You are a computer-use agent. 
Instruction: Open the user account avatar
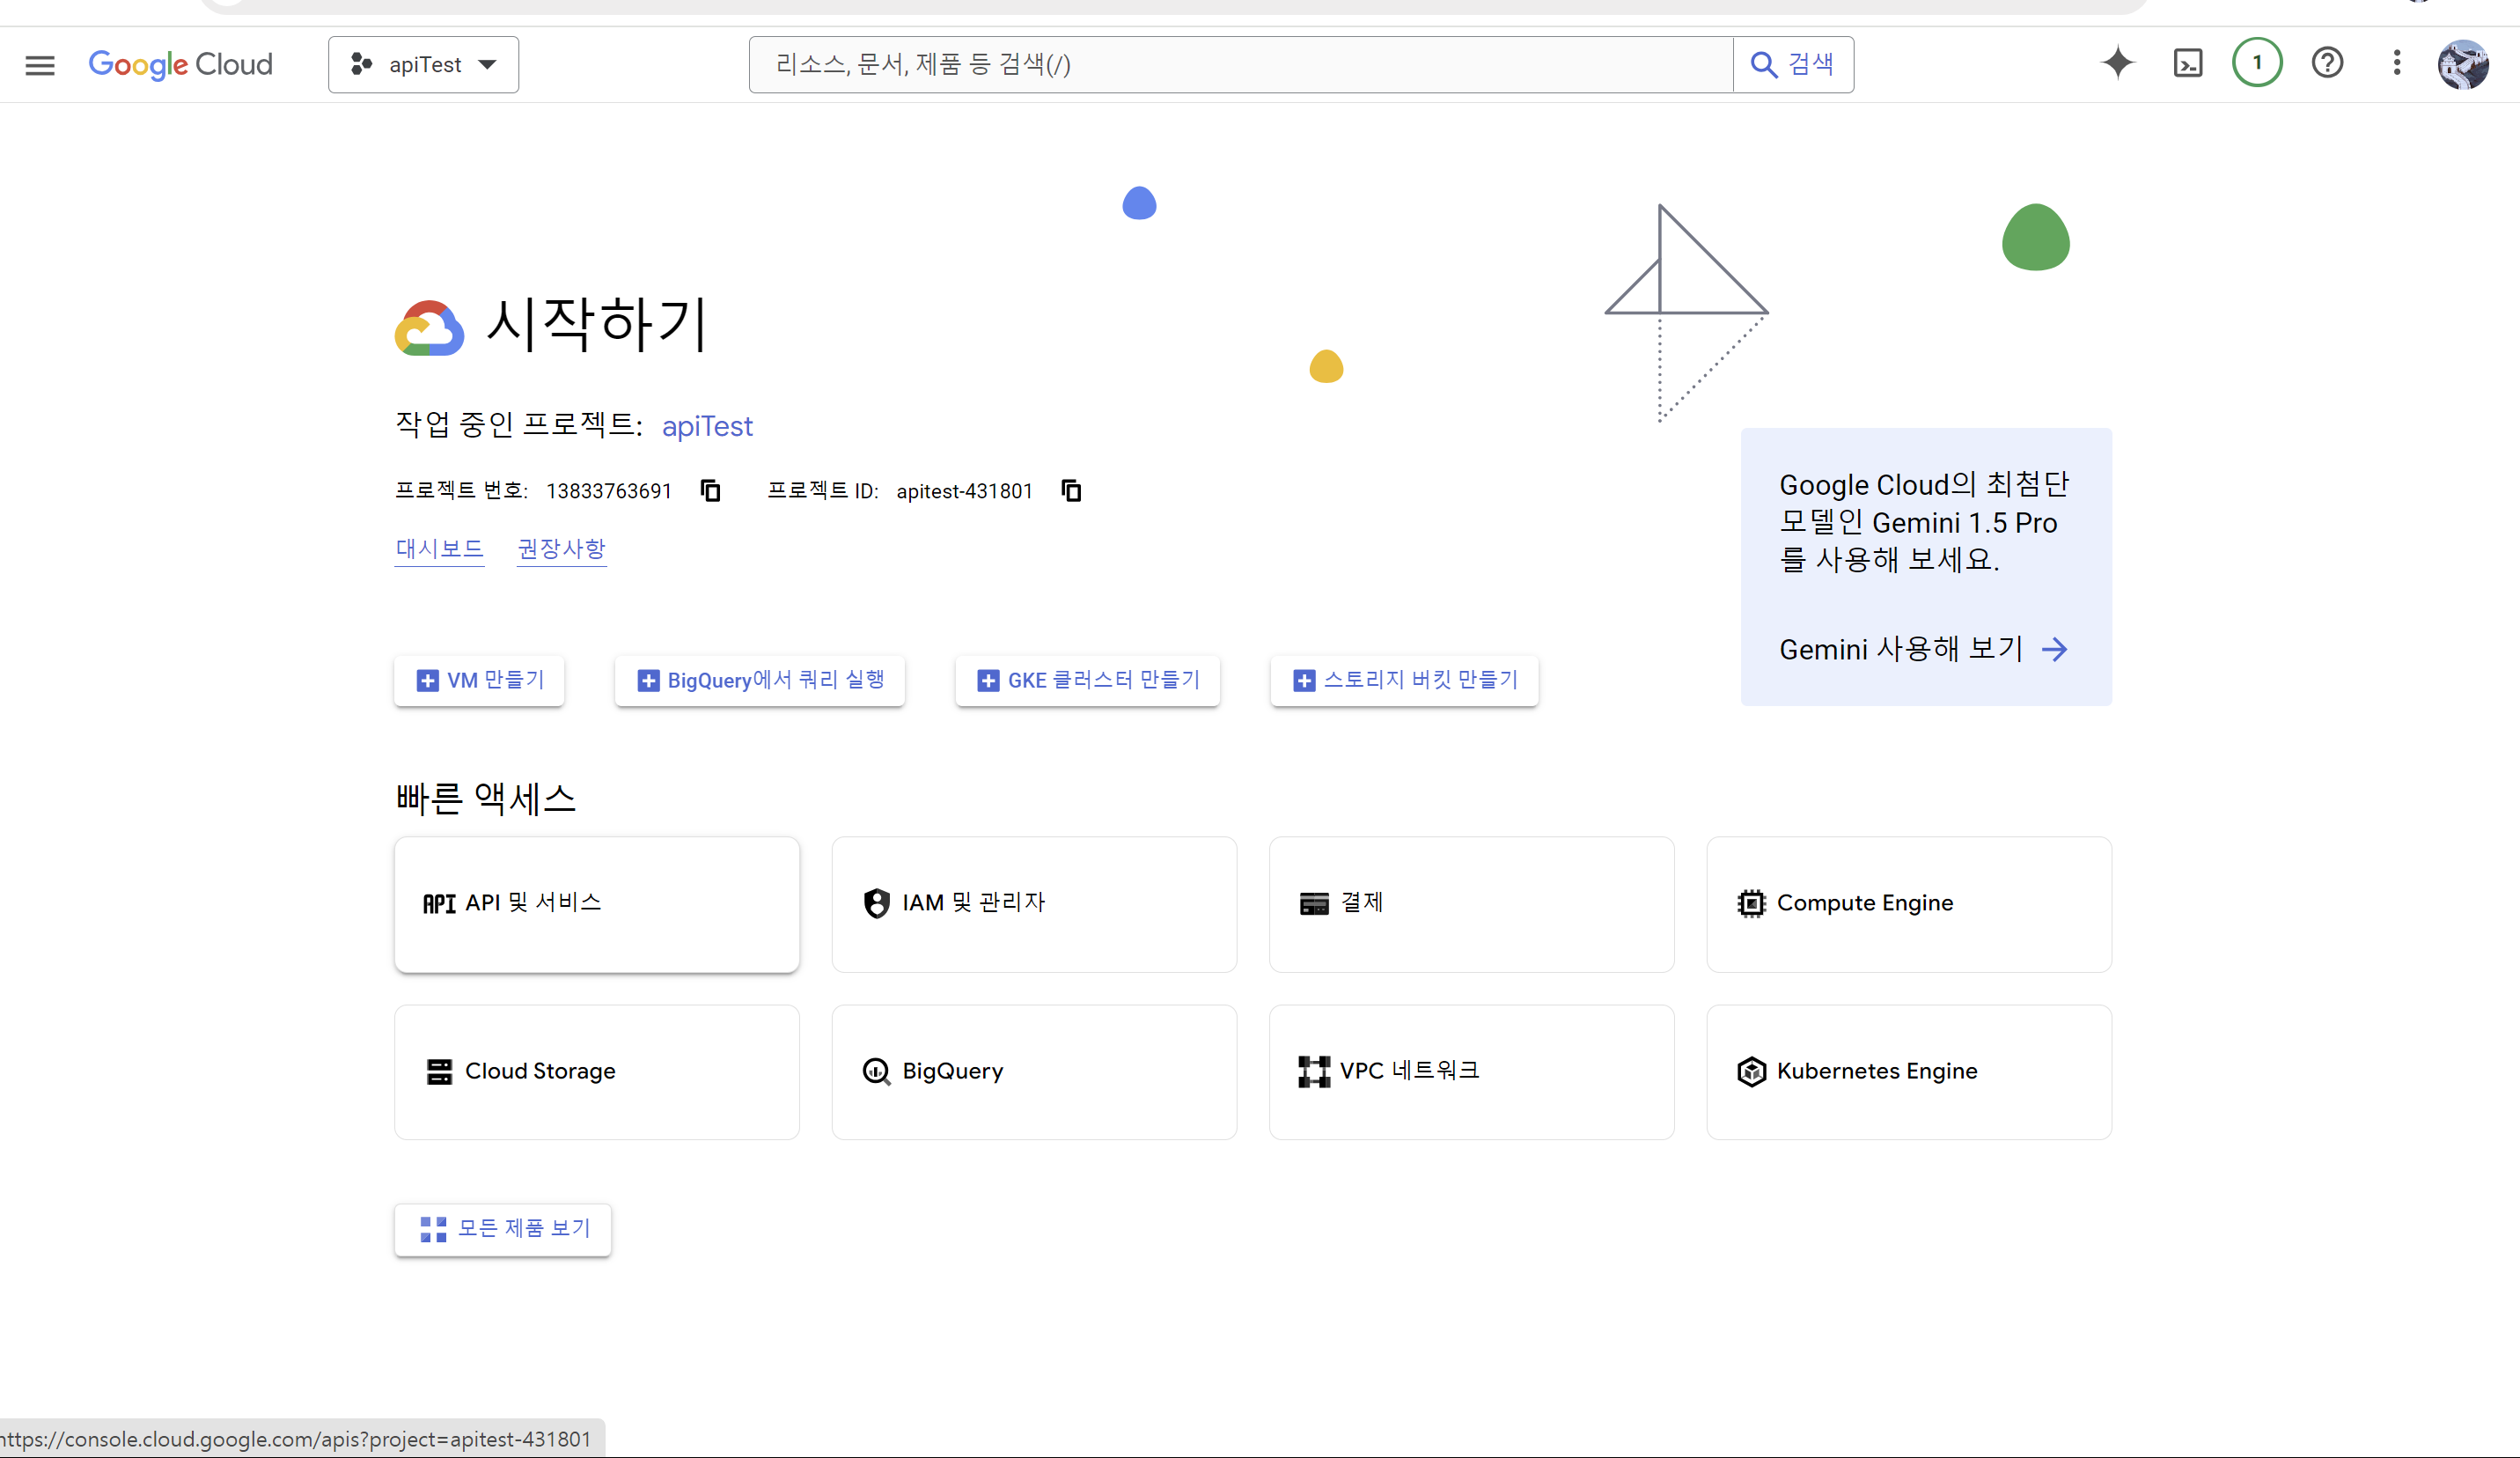coord(2462,65)
